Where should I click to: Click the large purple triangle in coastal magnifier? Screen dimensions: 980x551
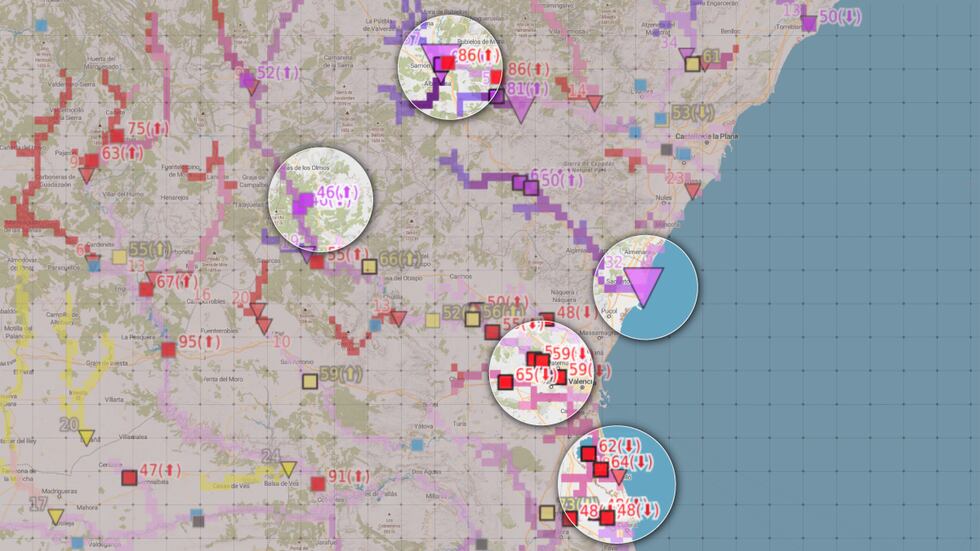[644, 286]
